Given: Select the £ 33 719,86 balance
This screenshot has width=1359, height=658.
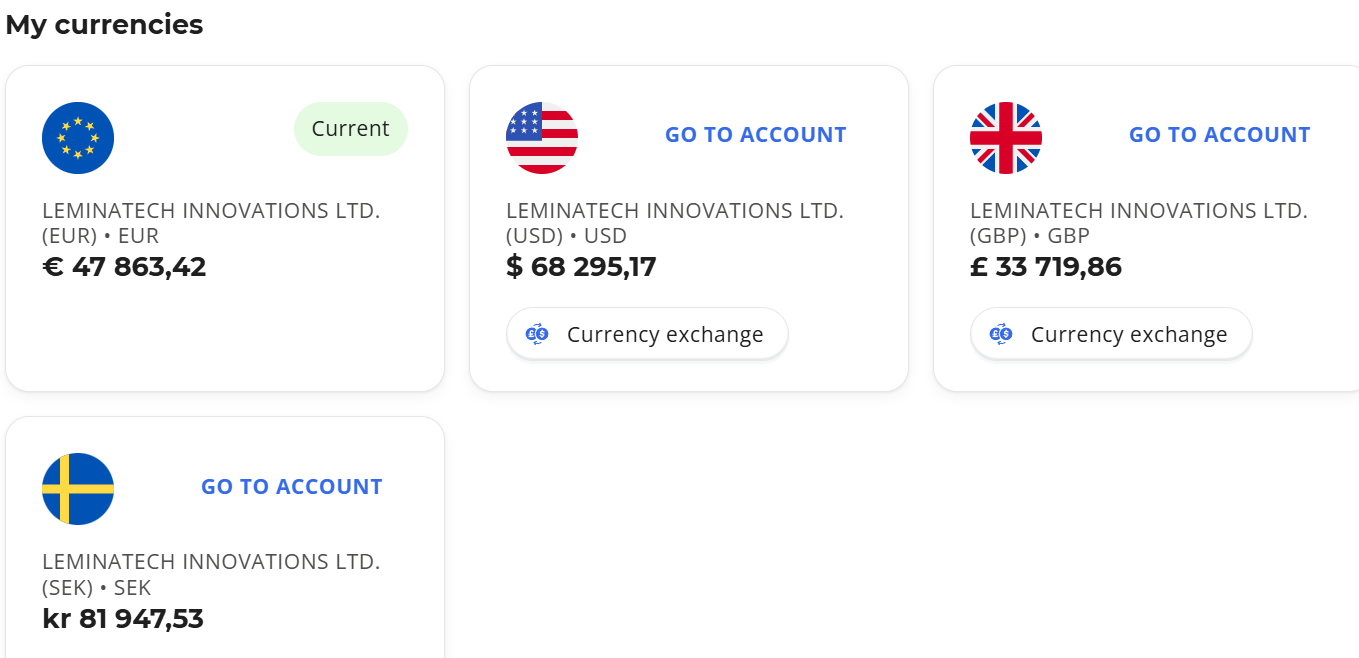Looking at the screenshot, I should click(x=1045, y=267).
